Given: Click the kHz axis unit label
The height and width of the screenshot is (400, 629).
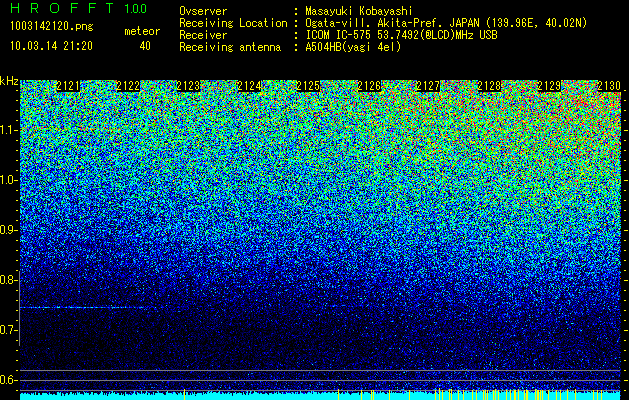Looking at the screenshot, I should pyautogui.click(x=9, y=81).
